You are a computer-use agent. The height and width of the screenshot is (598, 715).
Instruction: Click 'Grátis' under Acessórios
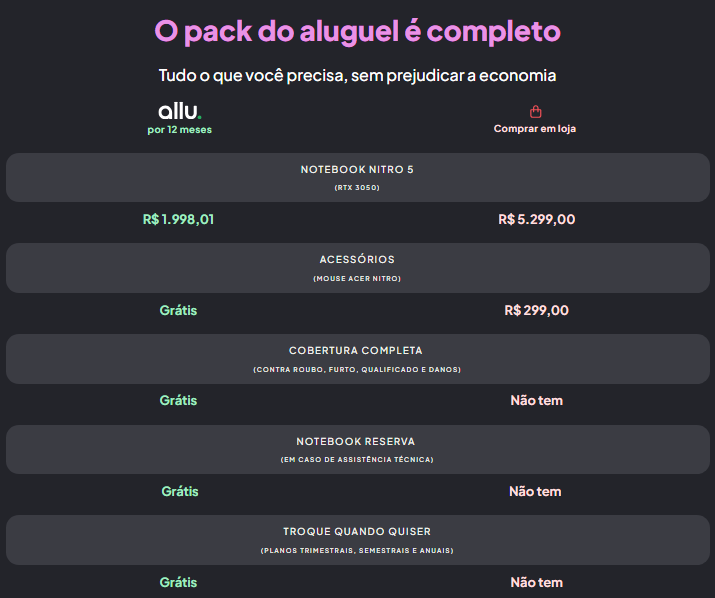point(179,310)
